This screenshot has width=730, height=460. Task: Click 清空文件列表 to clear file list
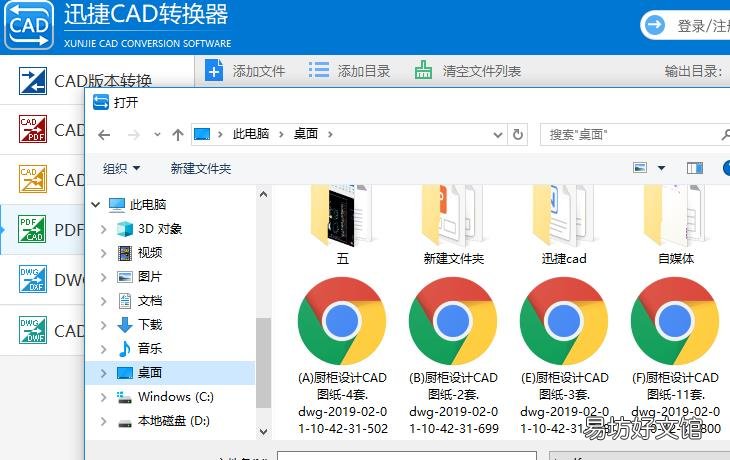[x=468, y=71]
